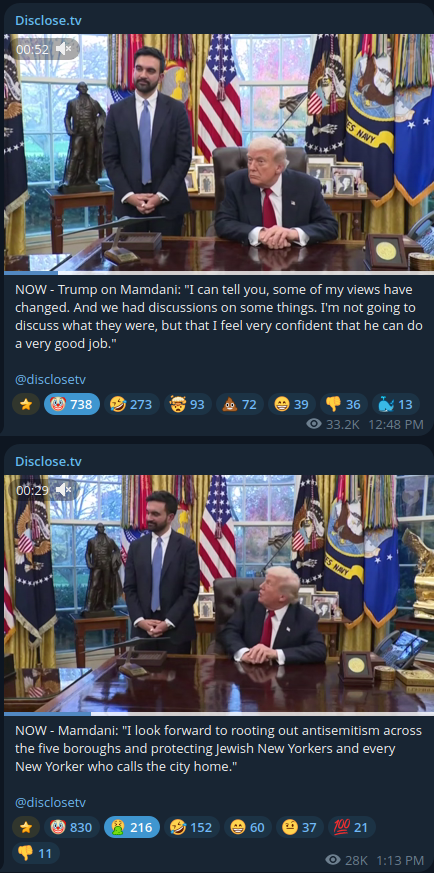Unmute the 00:52 video
434x873 pixels.
pos(64,49)
